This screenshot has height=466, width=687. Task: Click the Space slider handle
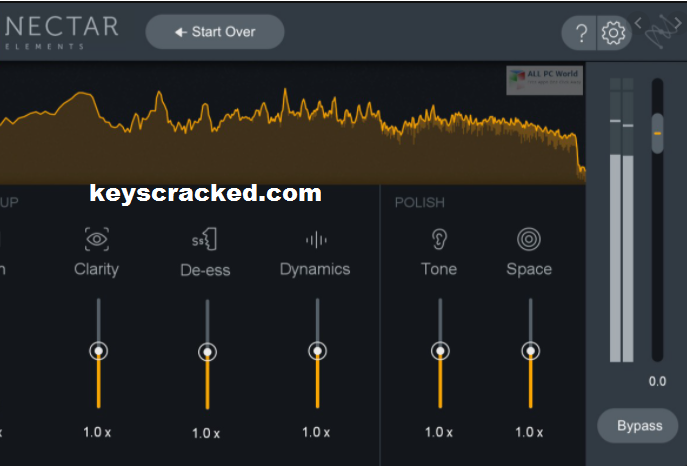pyautogui.click(x=531, y=351)
